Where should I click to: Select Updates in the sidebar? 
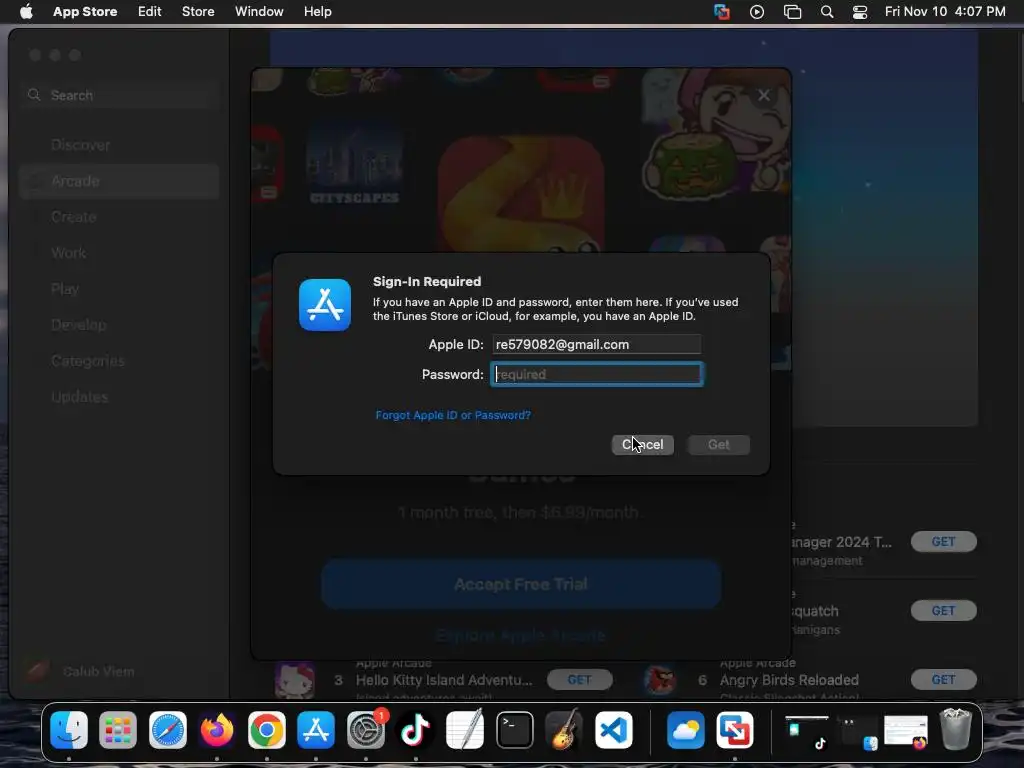click(119, 396)
